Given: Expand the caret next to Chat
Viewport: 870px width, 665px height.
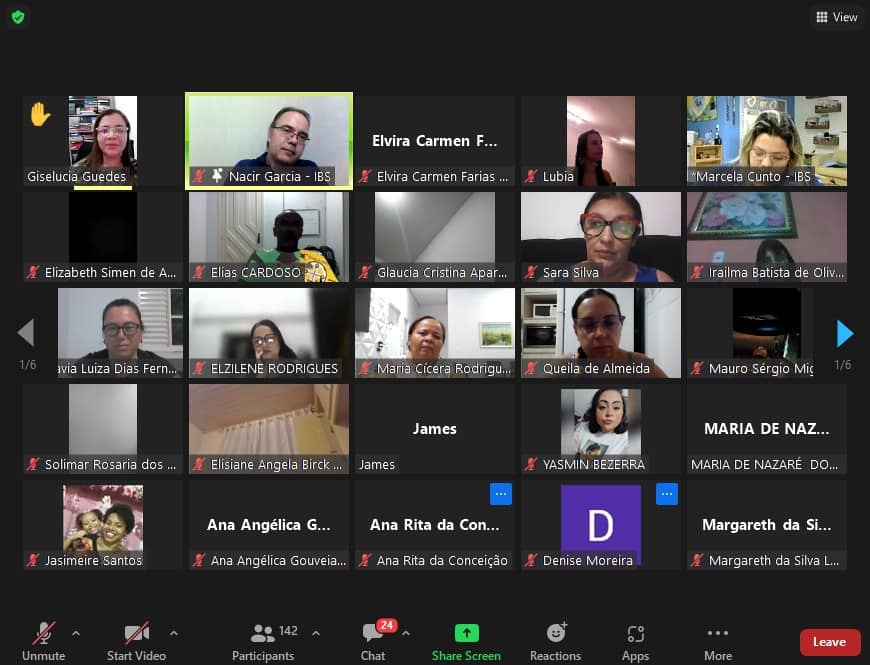Looking at the screenshot, I should click(405, 633).
